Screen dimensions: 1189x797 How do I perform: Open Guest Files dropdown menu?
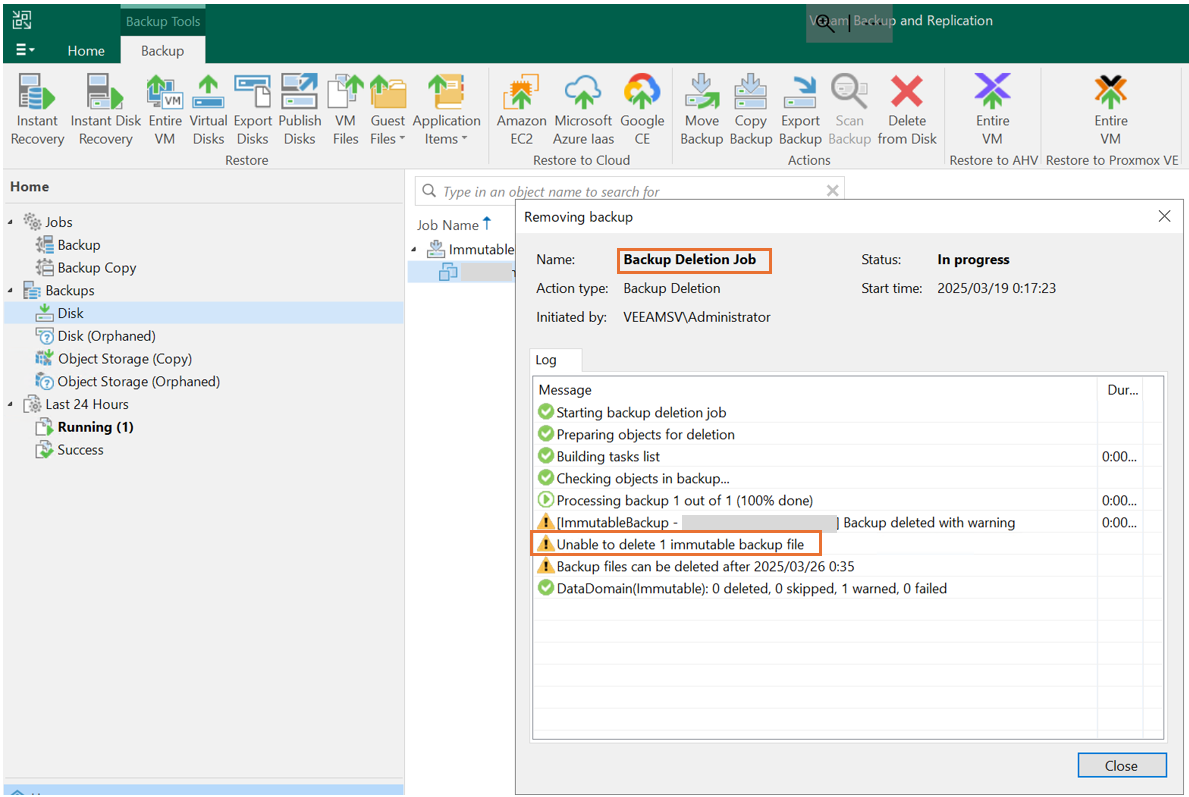pyautogui.click(x=387, y=110)
